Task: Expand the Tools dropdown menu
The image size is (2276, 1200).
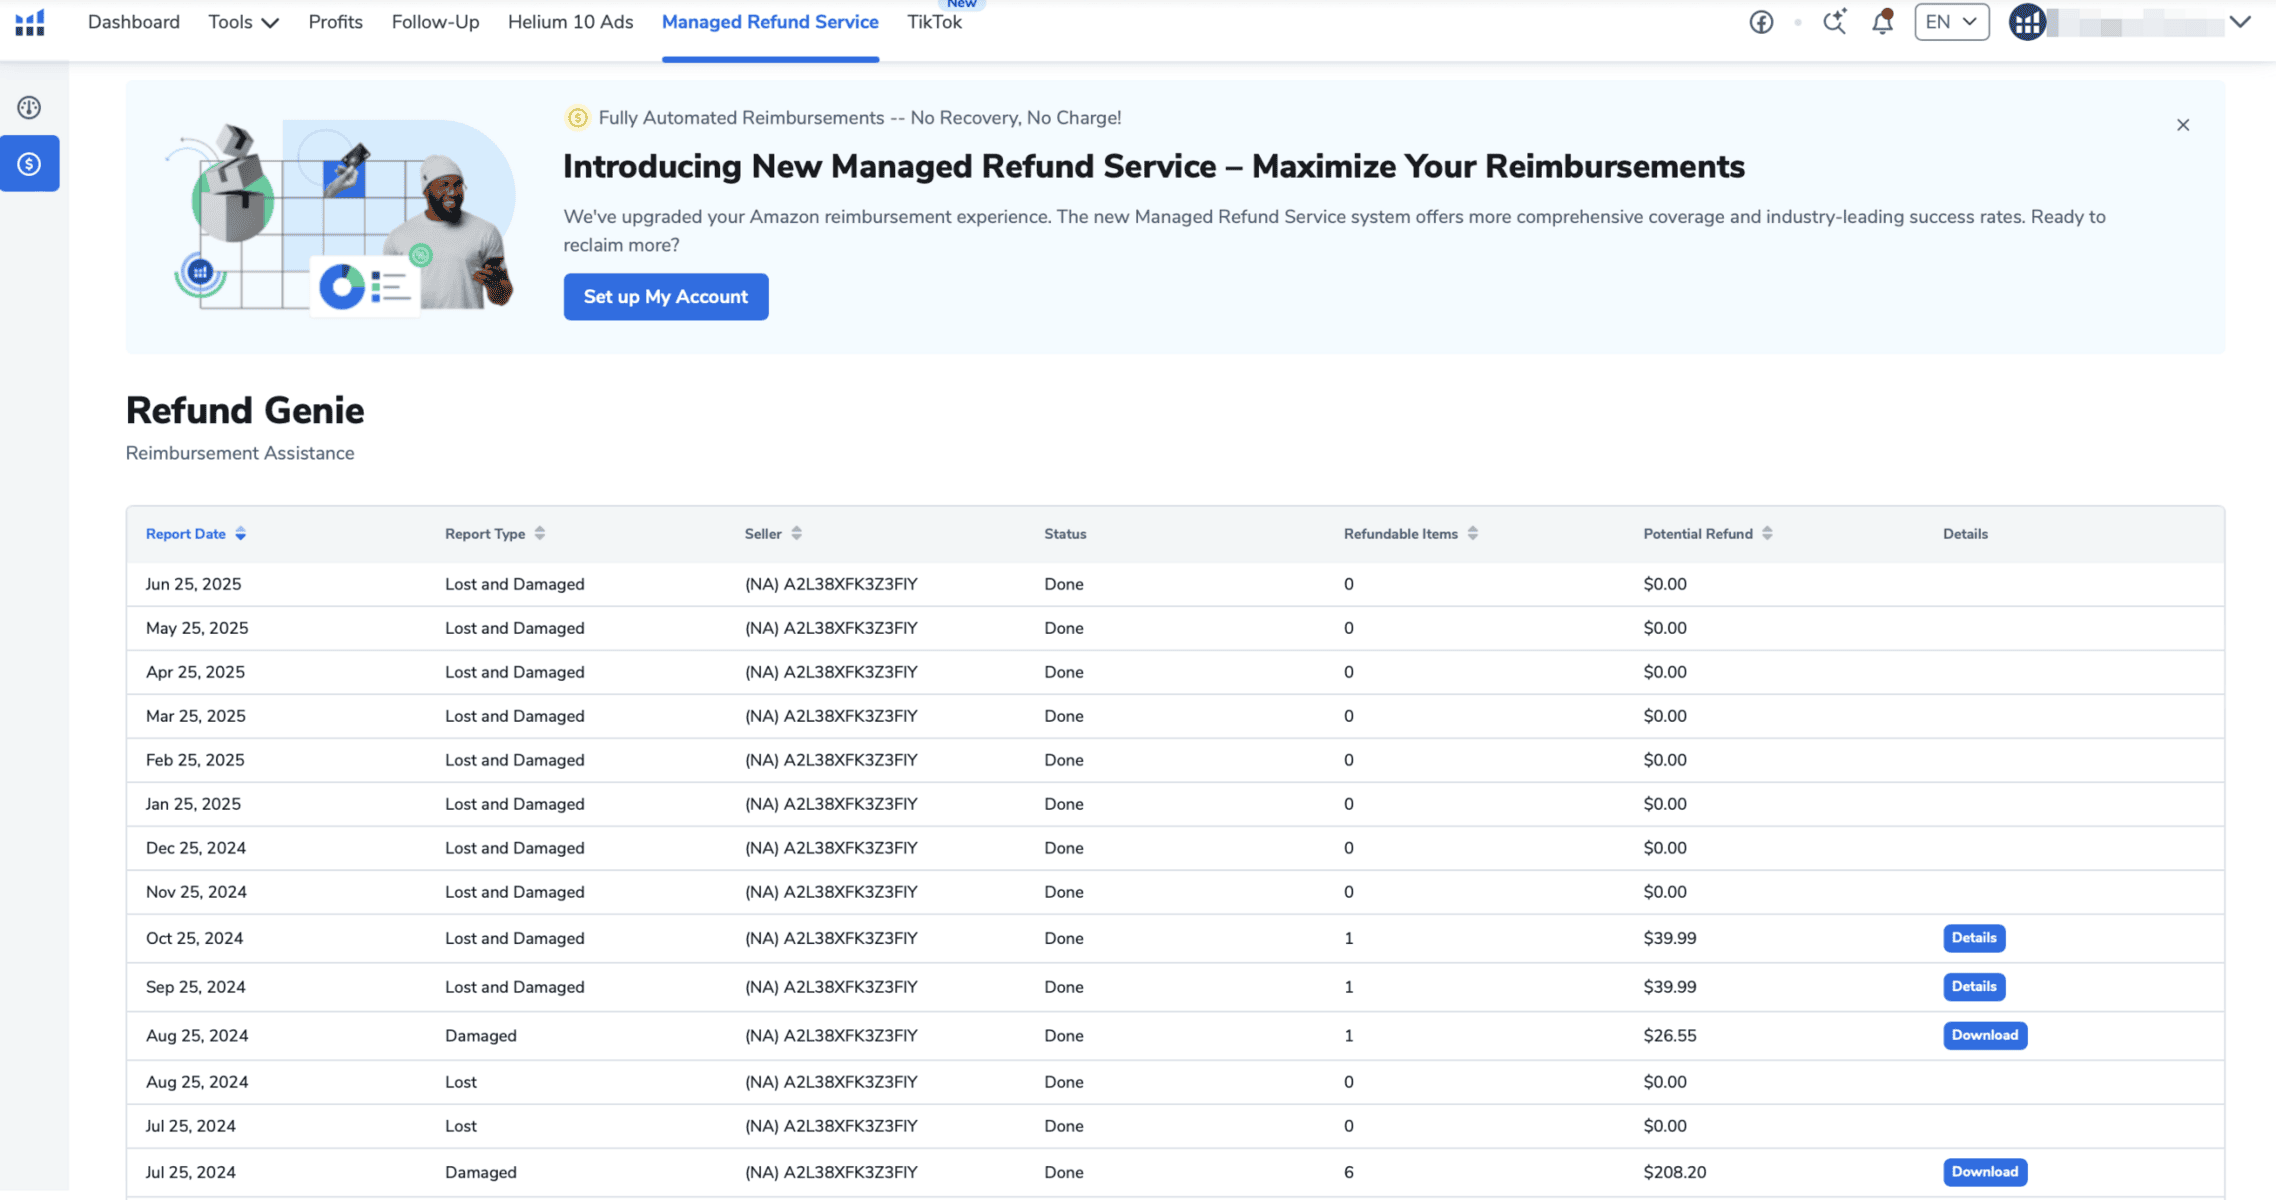Action: 243,22
